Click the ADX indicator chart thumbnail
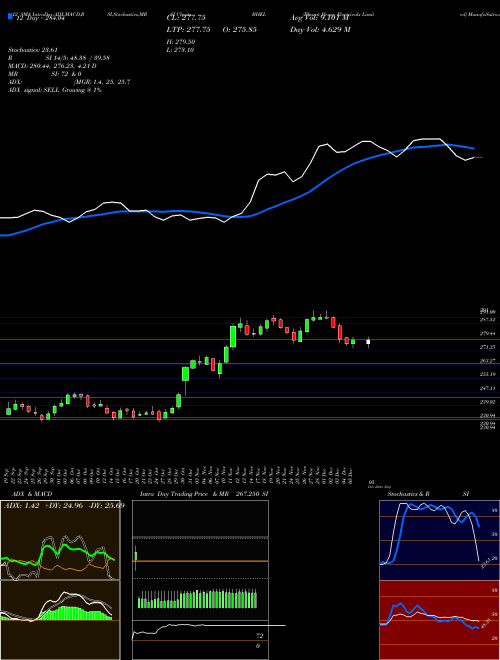 coord(60,540)
